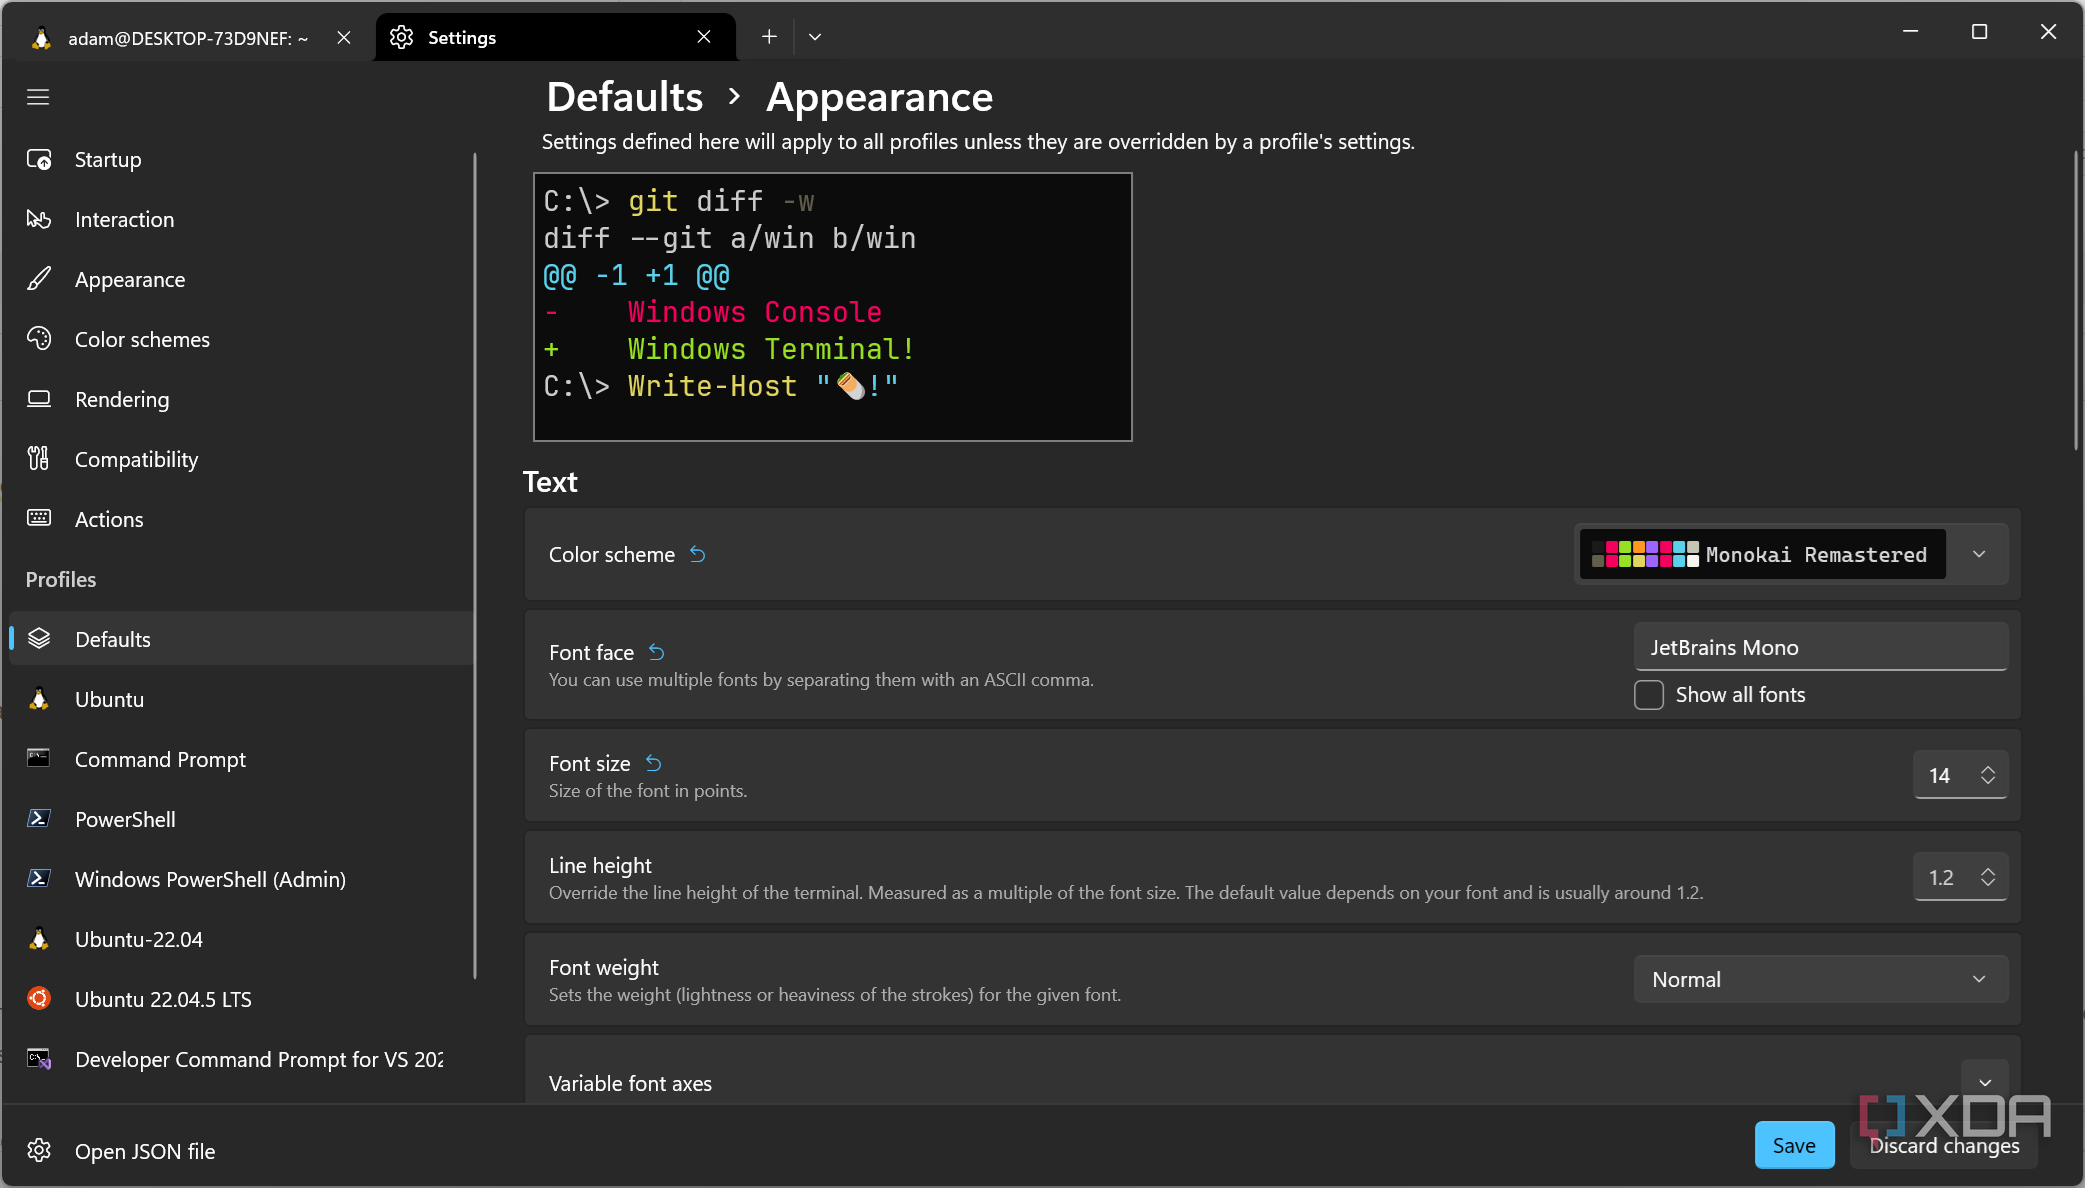Viewport: 2085px width, 1188px height.
Task: Click the font multiple-fonts hint text
Action: click(821, 680)
